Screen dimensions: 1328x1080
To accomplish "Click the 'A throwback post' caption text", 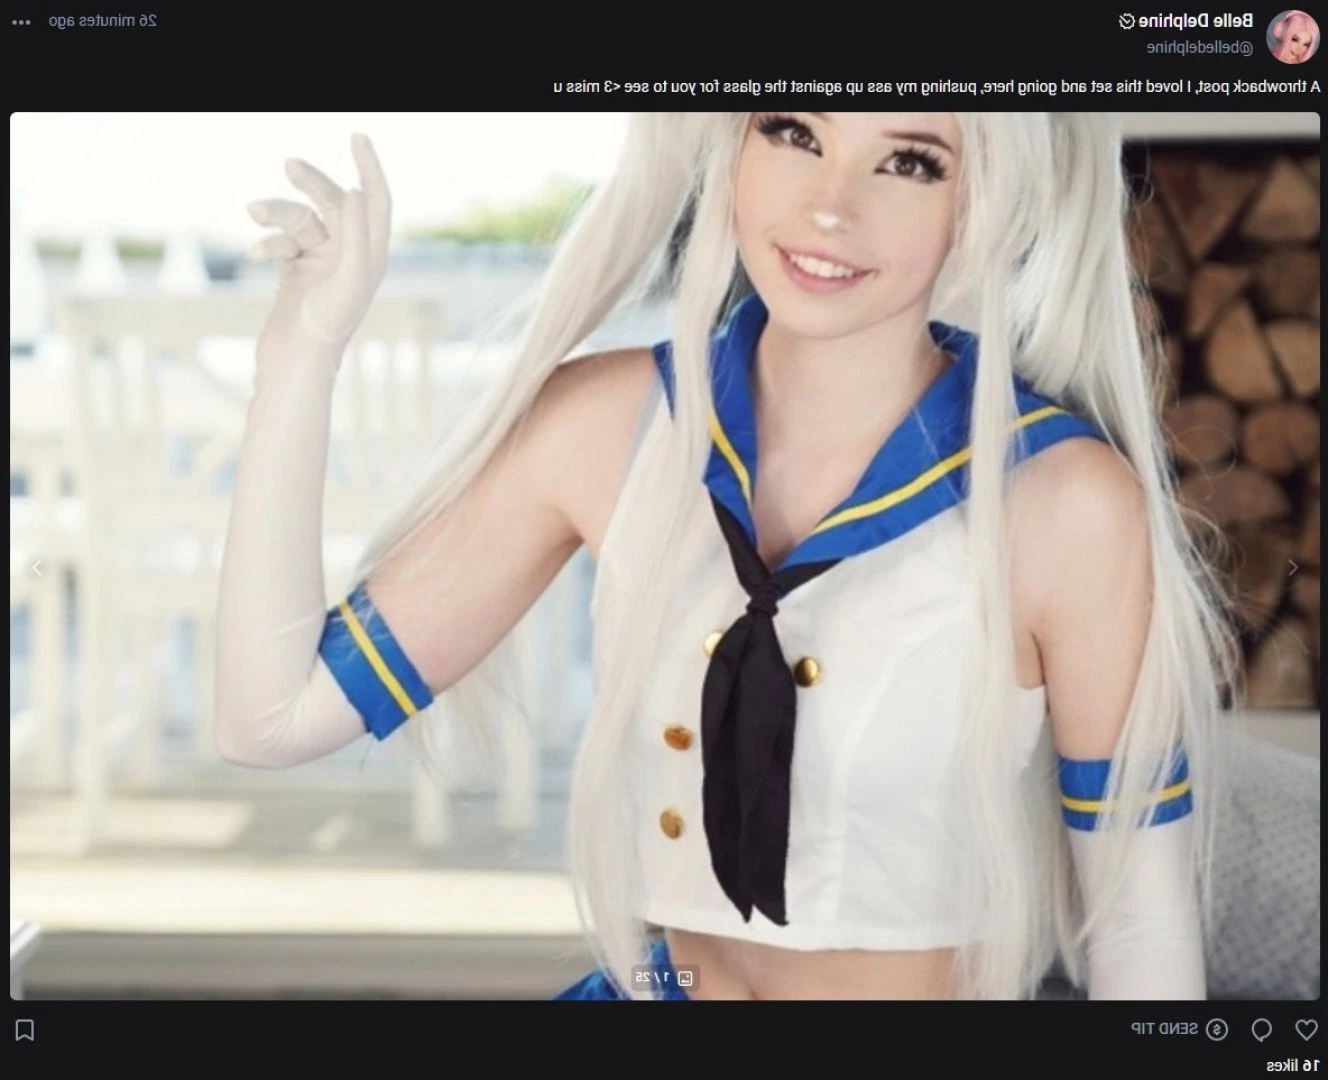I will (936, 87).
